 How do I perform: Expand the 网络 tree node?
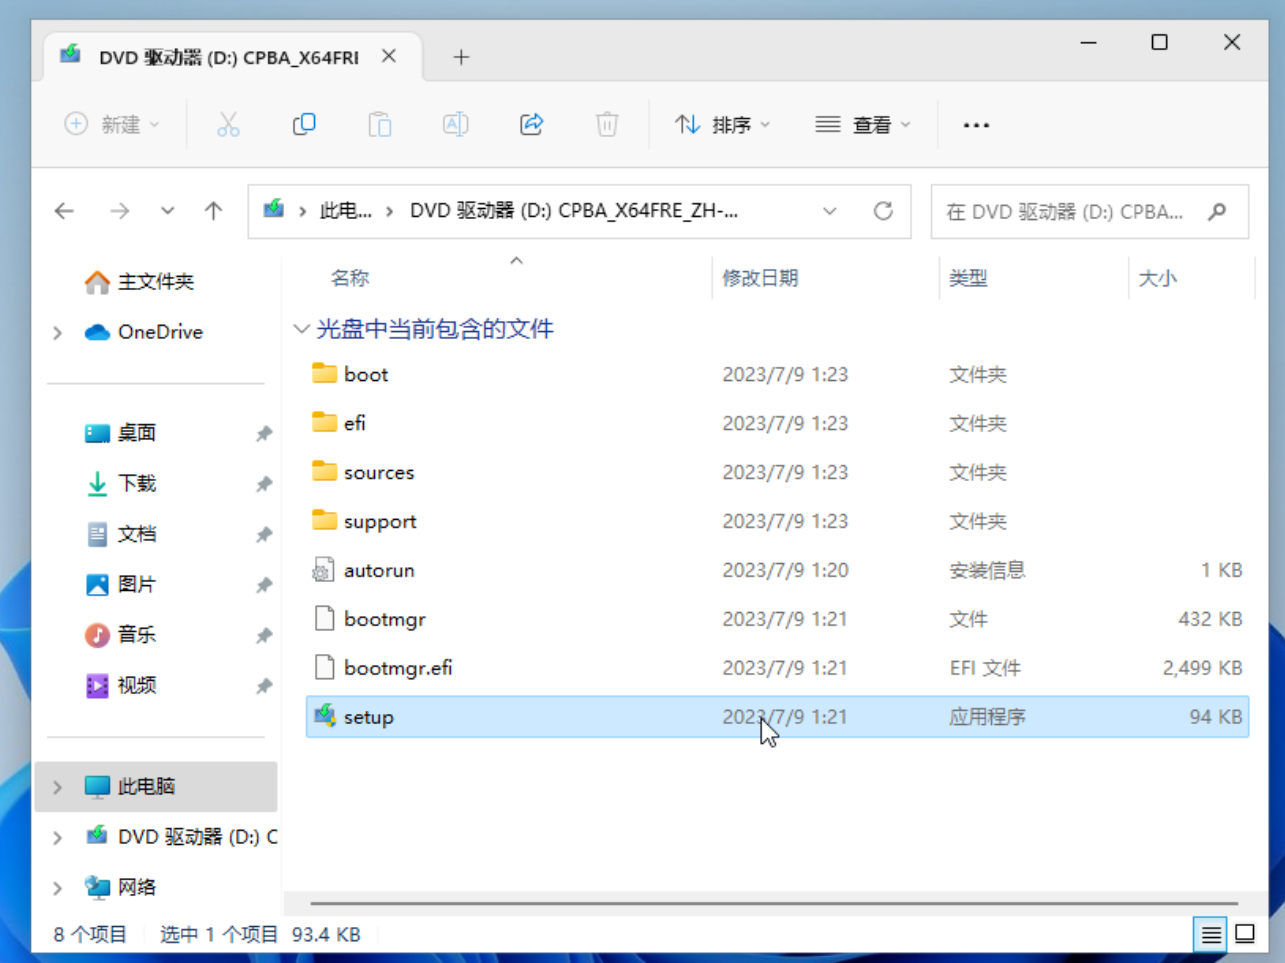pyautogui.click(x=58, y=888)
